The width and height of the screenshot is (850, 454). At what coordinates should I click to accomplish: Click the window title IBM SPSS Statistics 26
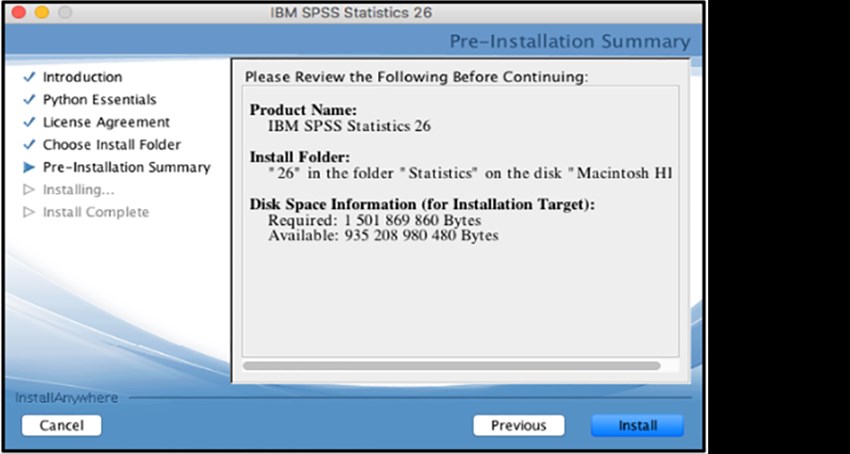(351, 12)
